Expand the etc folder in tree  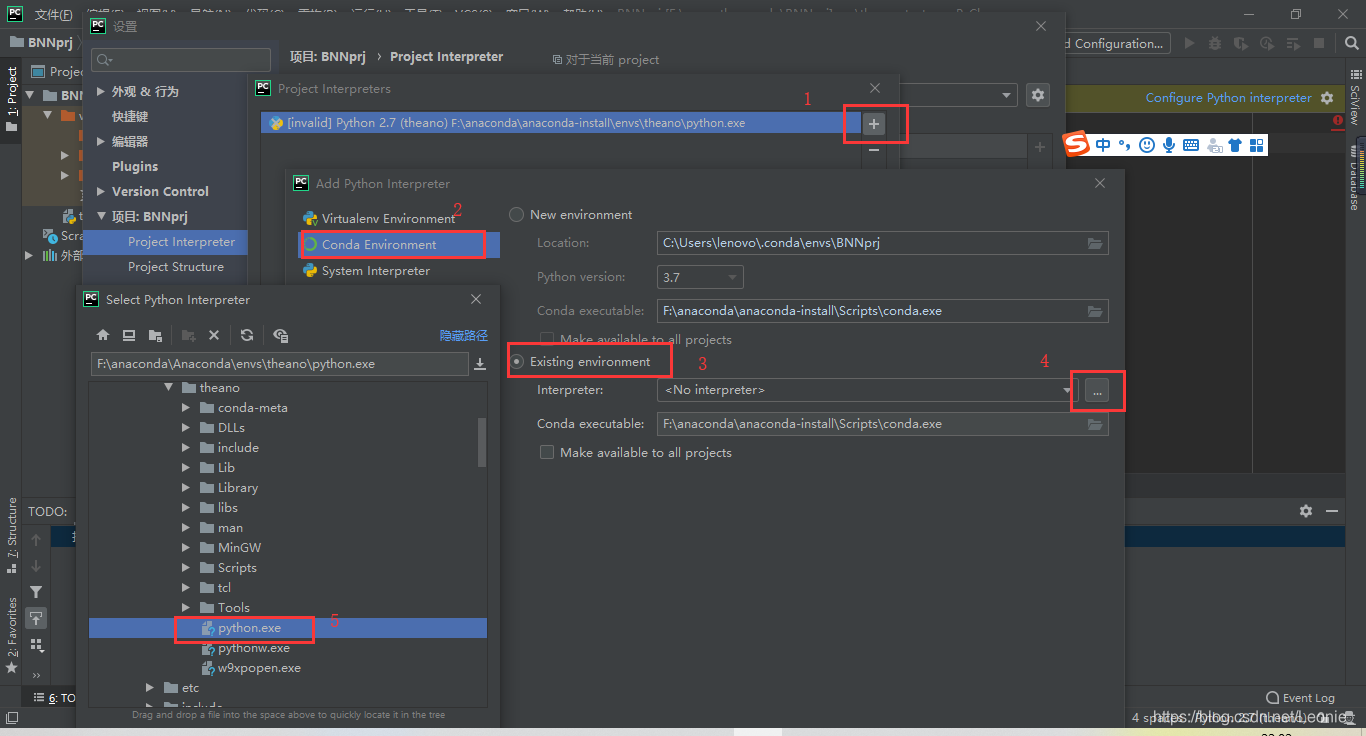(150, 688)
